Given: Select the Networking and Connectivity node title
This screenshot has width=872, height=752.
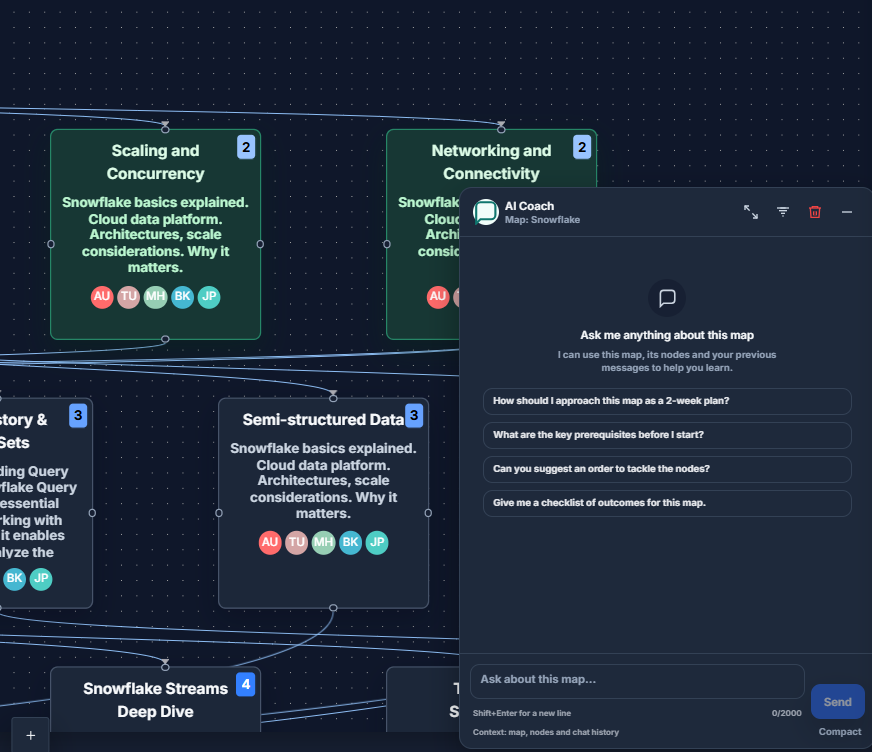Looking at the screenshot, I should pos(491,162).
